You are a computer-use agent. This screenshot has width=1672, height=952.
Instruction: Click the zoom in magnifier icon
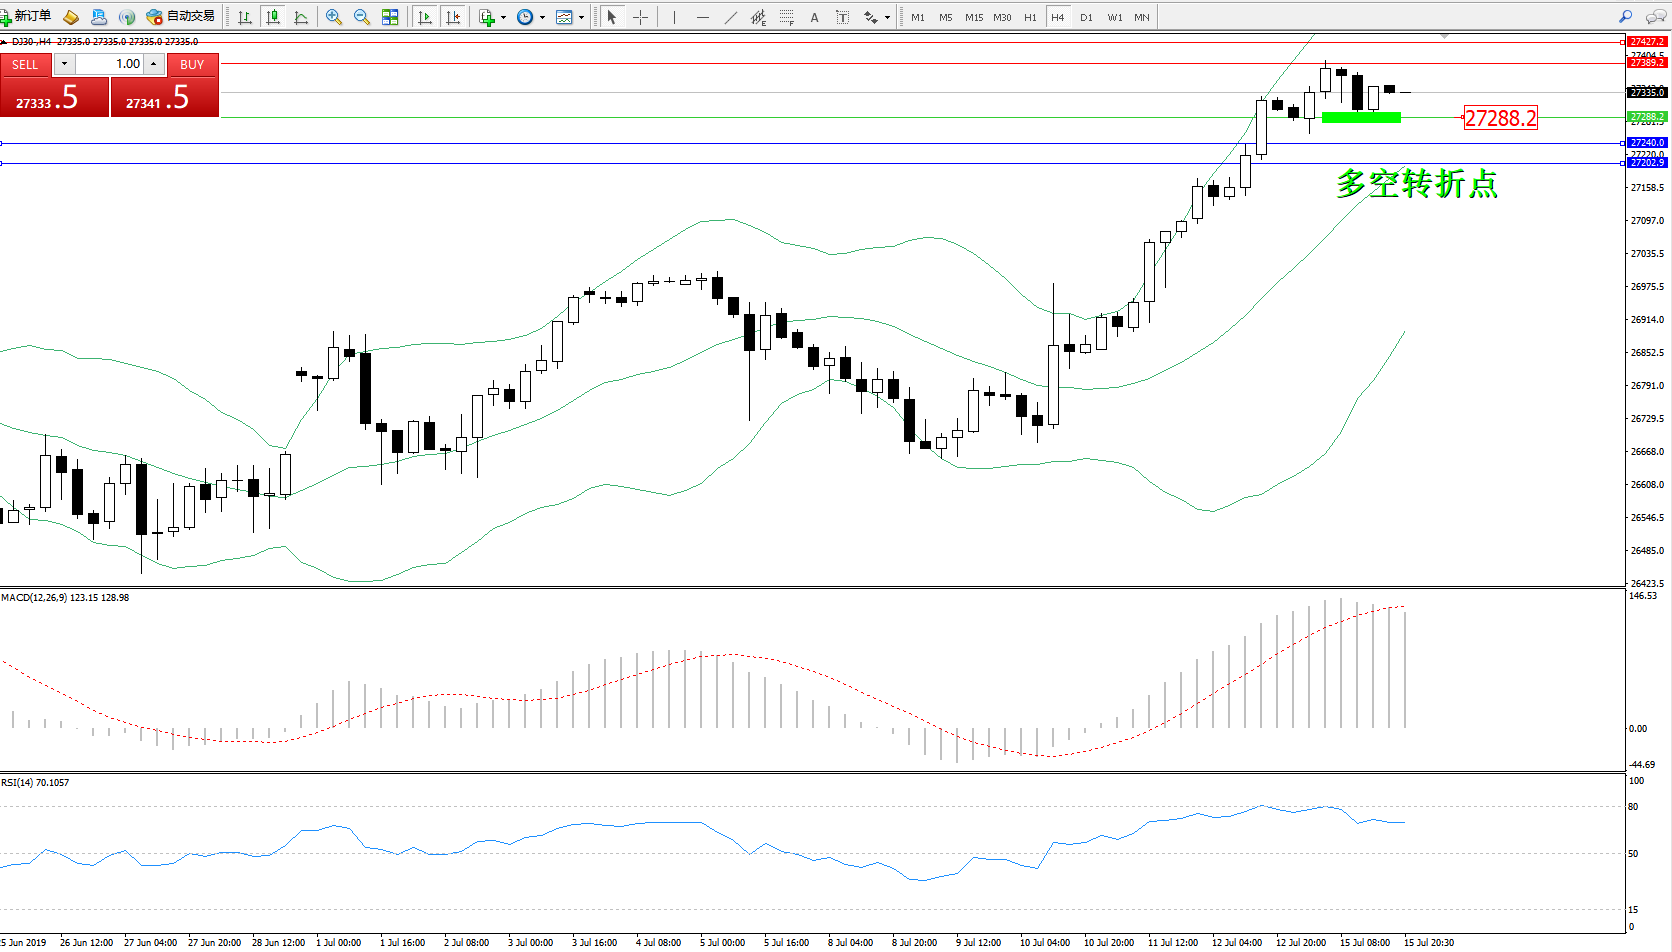pos(334,17)
